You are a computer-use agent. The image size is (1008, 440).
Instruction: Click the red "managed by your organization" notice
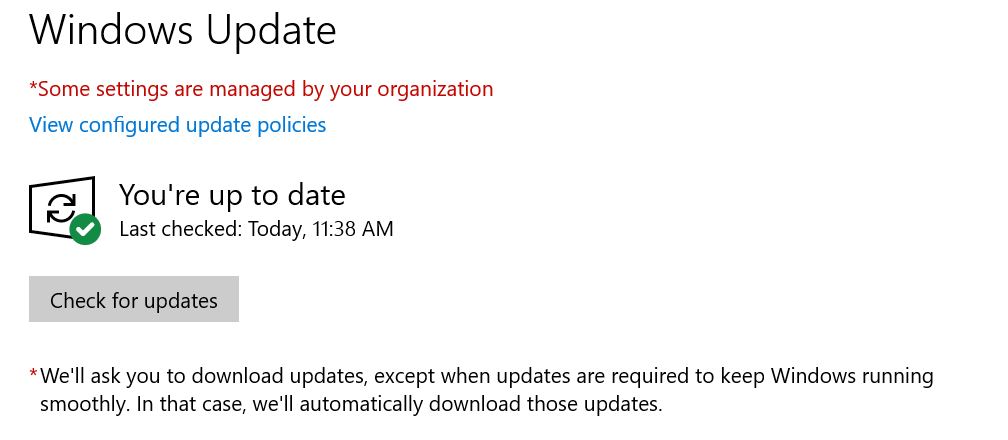coord(264,89)
